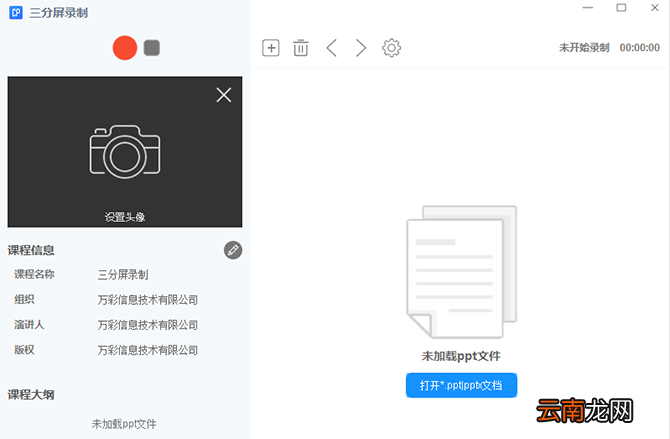Click the 版权 label

[x=24, y=350]
